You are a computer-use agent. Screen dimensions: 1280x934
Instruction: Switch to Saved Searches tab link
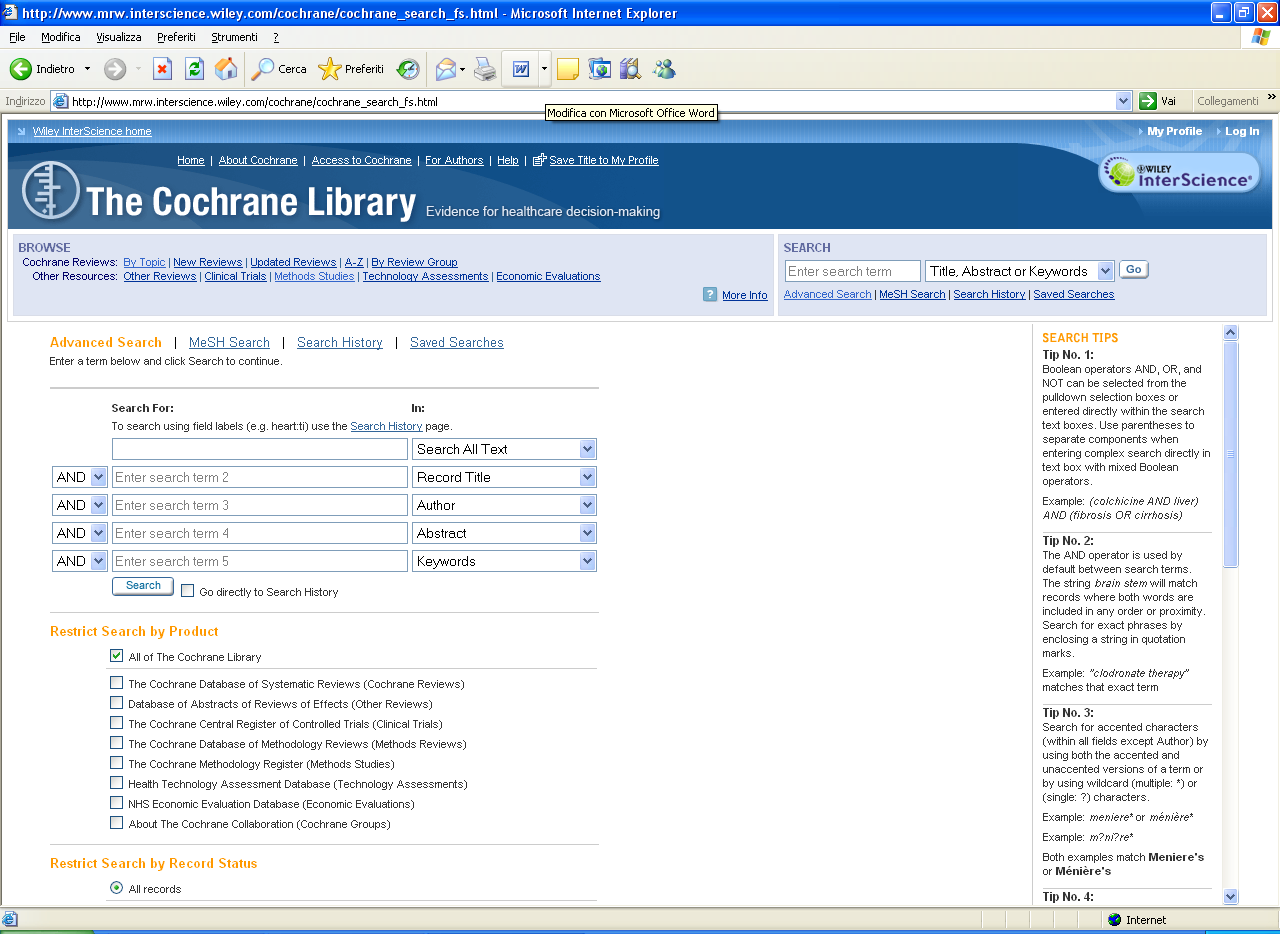pos(457,342)
